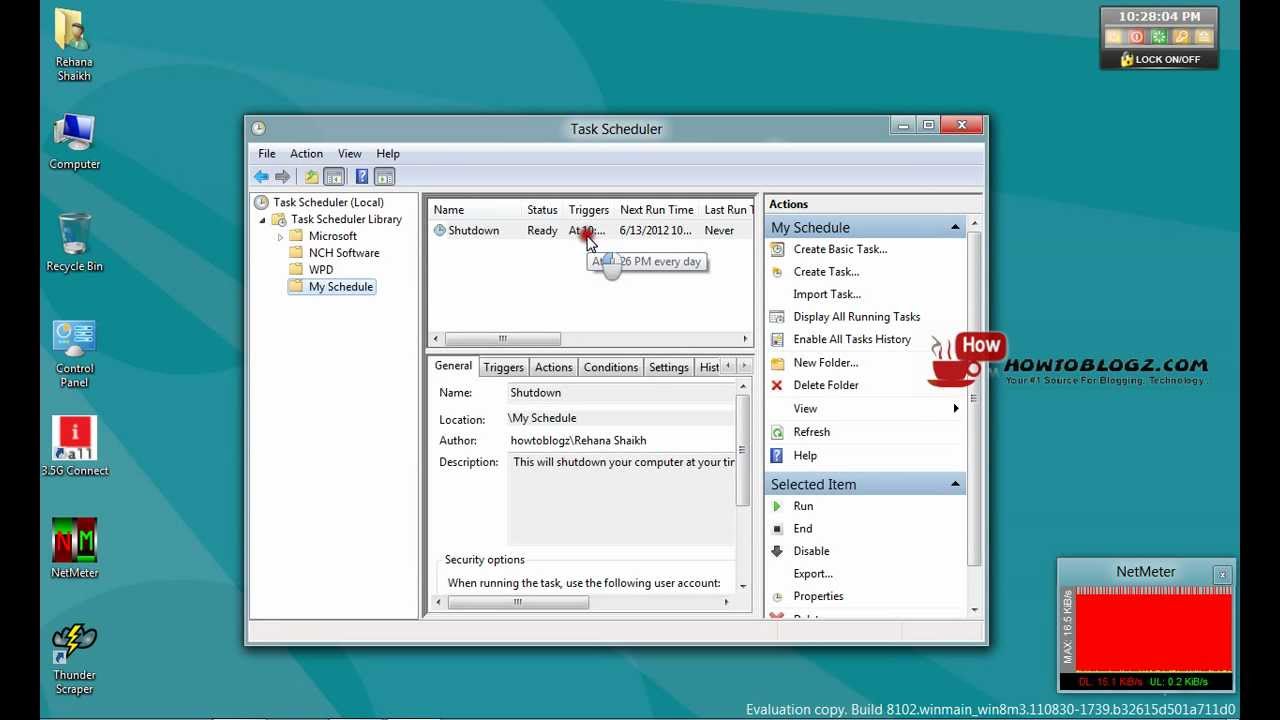This screenshot has width=1280, height=720.
Task: Click the green restart icon in clock gadget
Action: [1159, 37]
